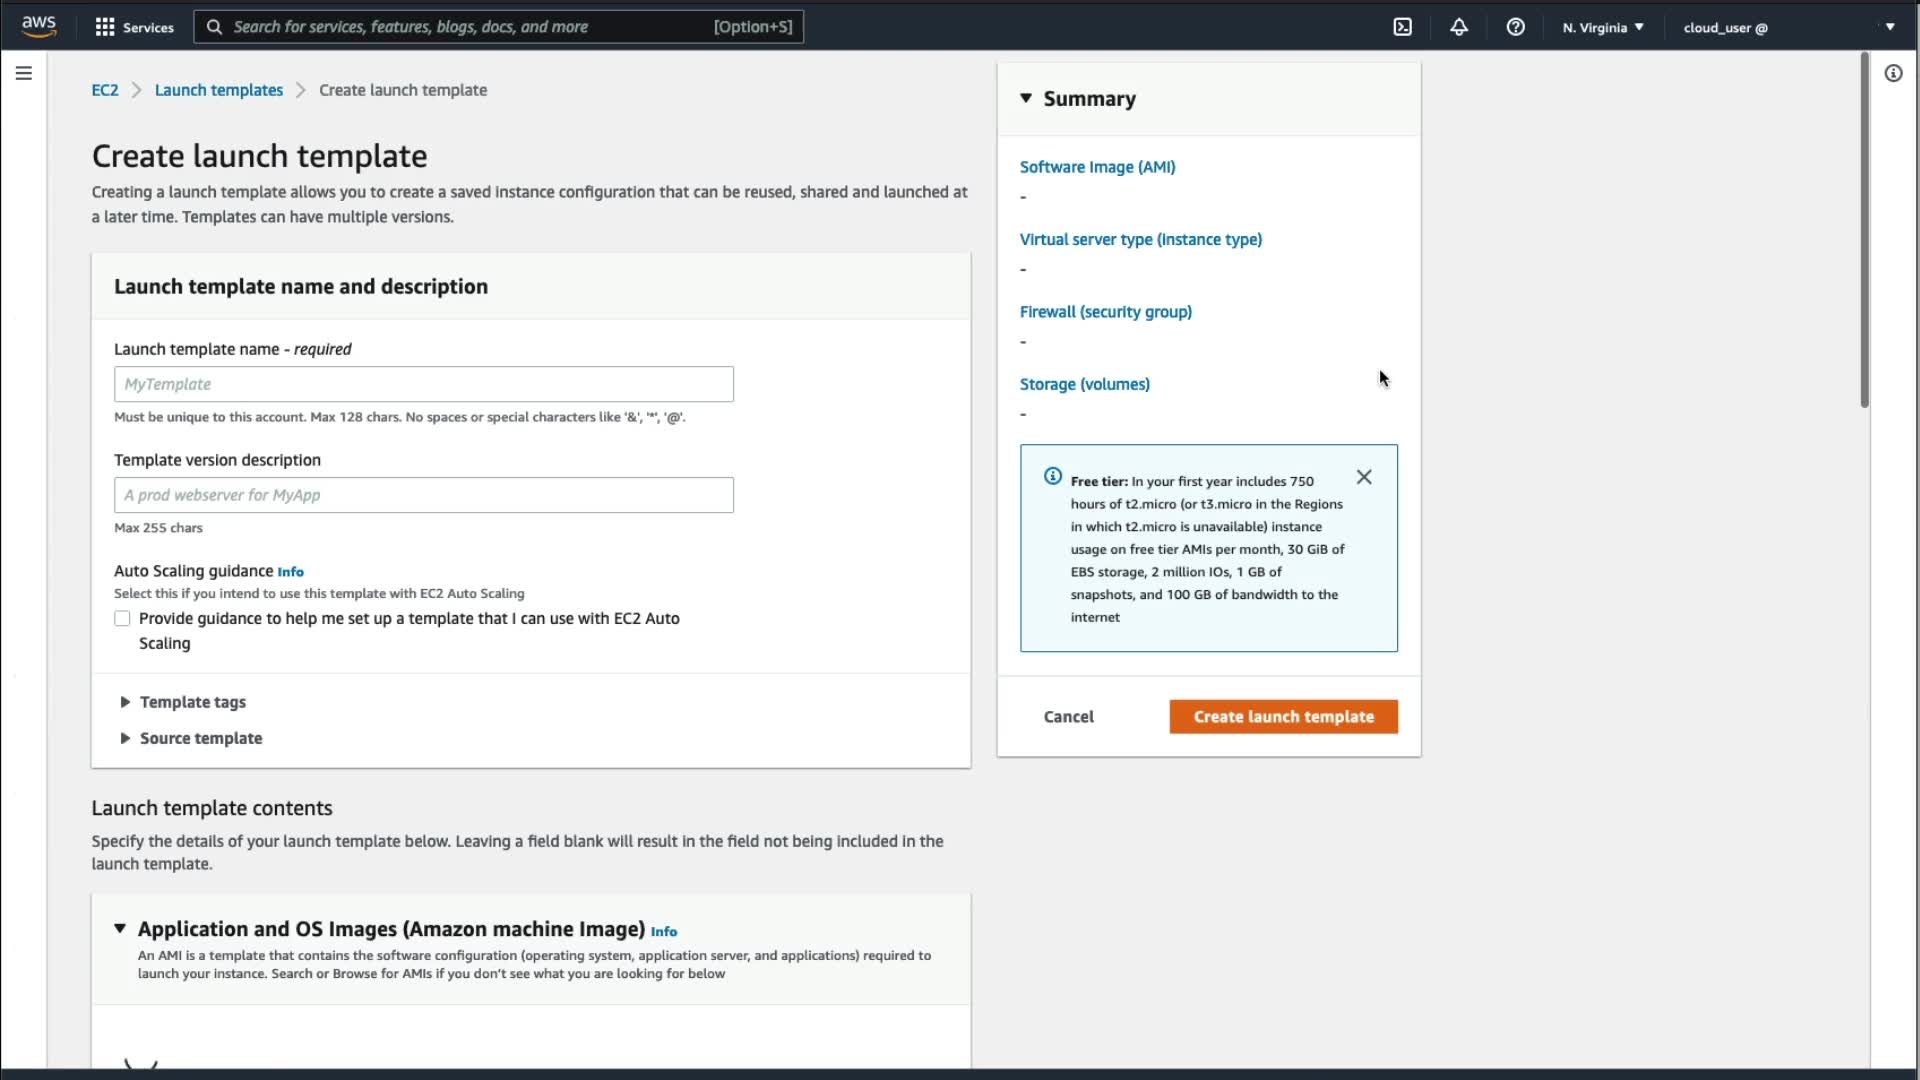Click the Cancel button
The width and height of the screenshot is (1920, 1080).
pyautogui.click(x=1068, y=717)
